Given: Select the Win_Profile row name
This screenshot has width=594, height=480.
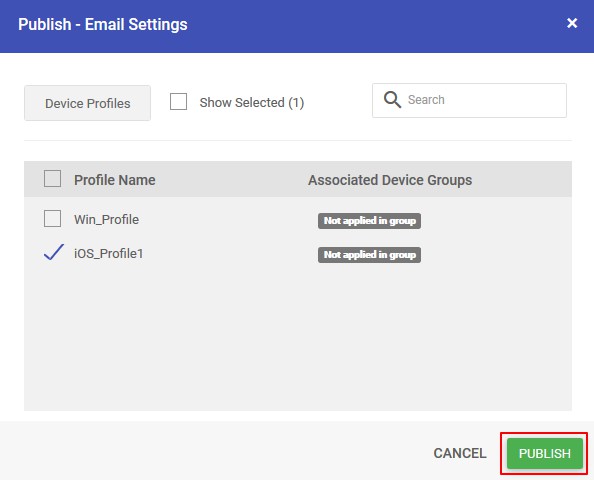Looking at the screenshot, I should 106,220.
